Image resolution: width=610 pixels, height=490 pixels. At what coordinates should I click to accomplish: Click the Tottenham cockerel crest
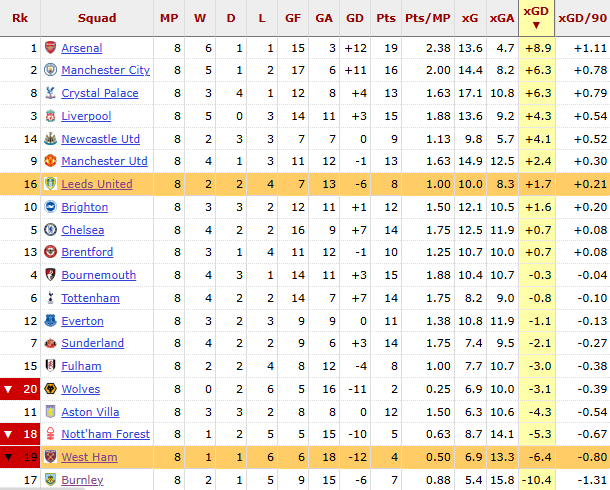click(50, 298)
